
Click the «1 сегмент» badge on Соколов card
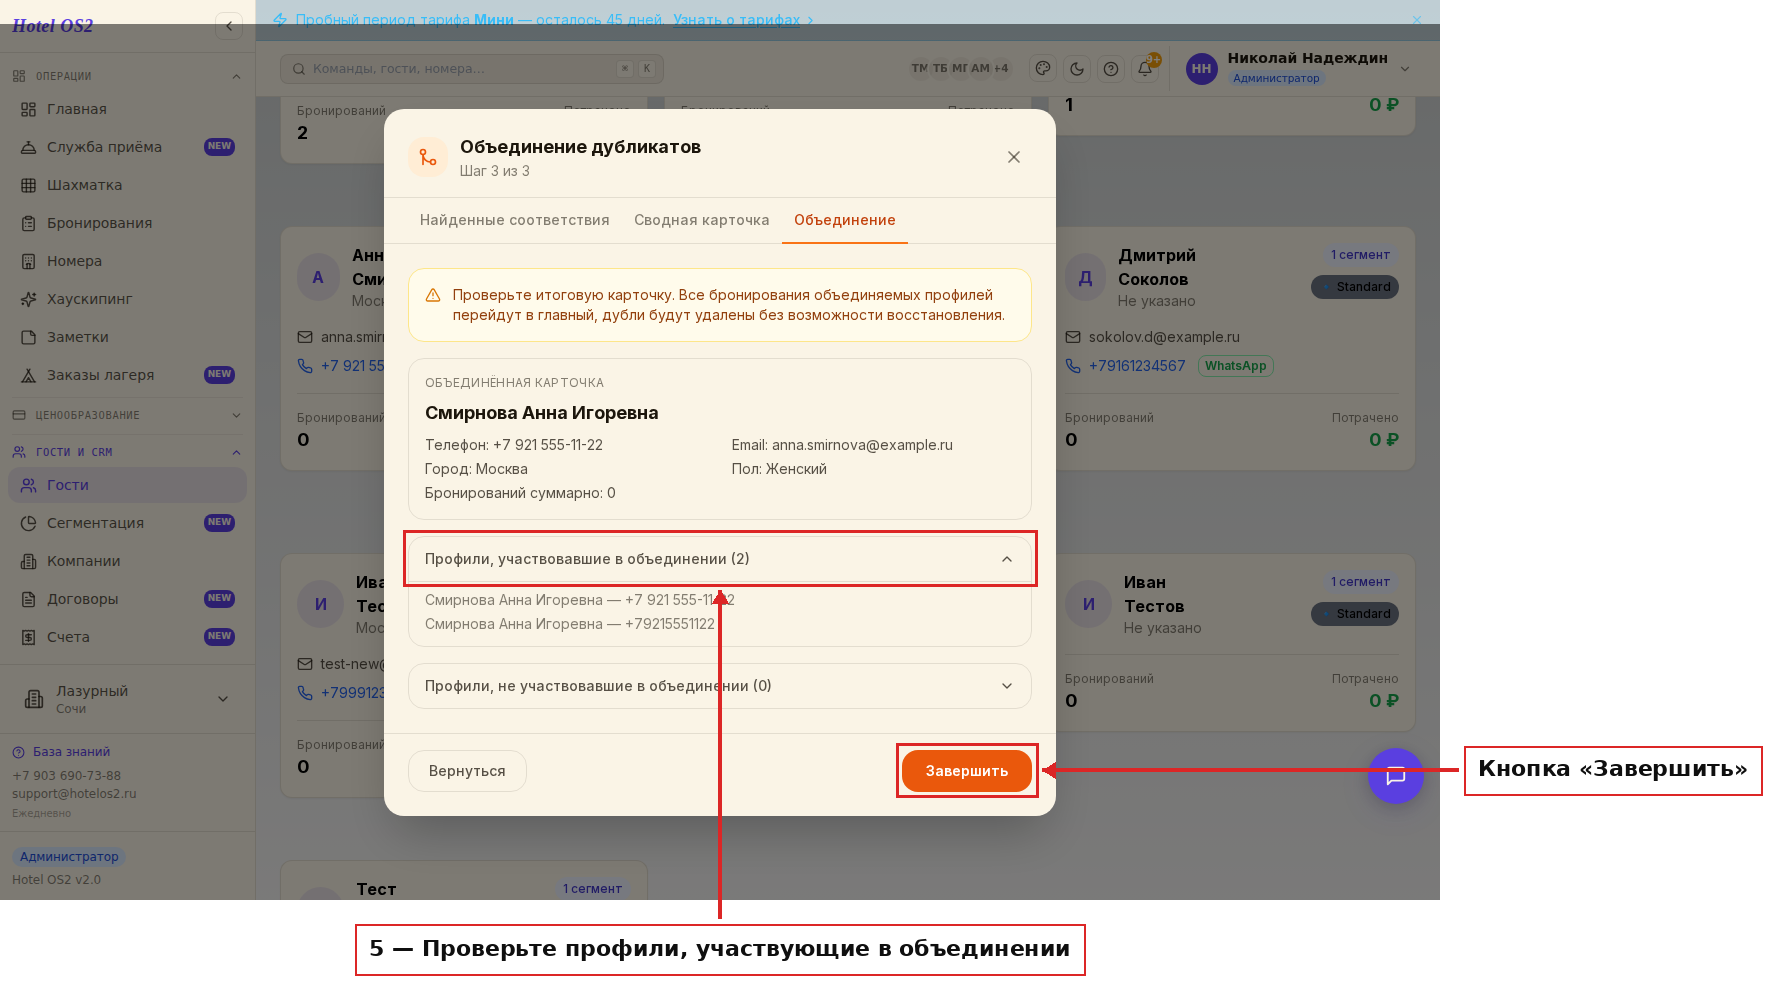click(x=1360, y=255)
